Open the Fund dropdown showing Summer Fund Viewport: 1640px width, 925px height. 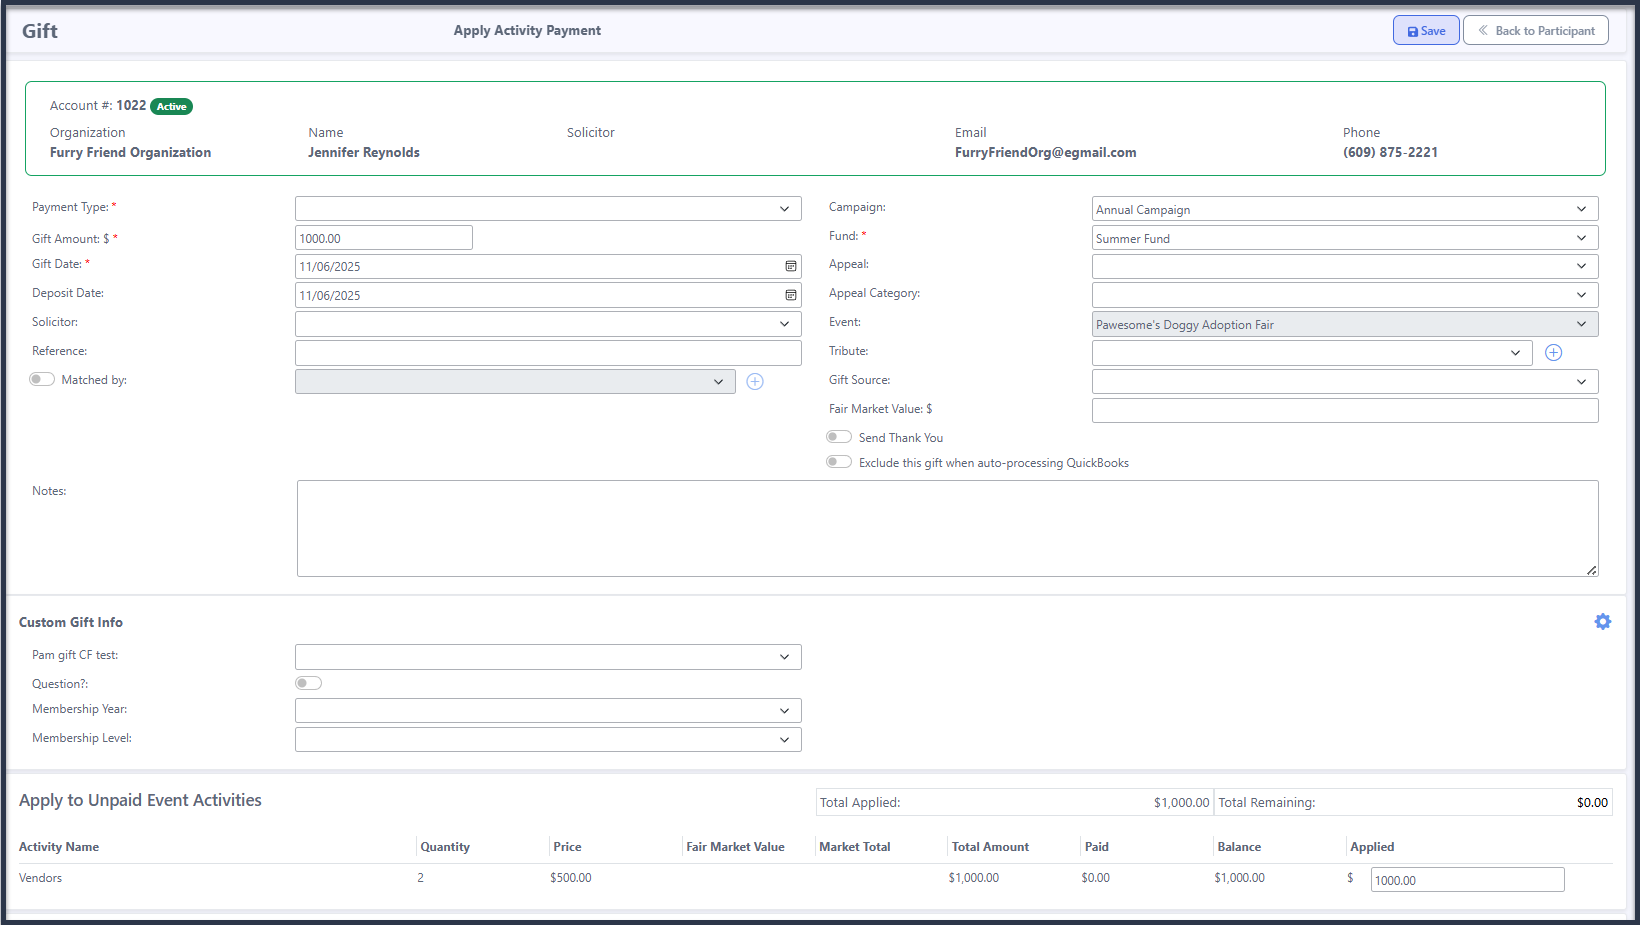tap(1344, 239)
